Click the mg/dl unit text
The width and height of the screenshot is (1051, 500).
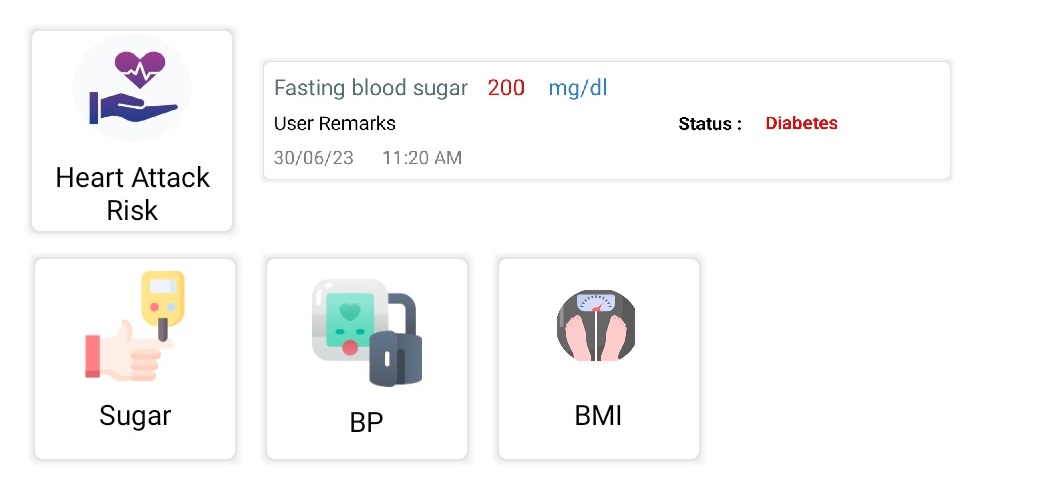(x=578, y=88)
